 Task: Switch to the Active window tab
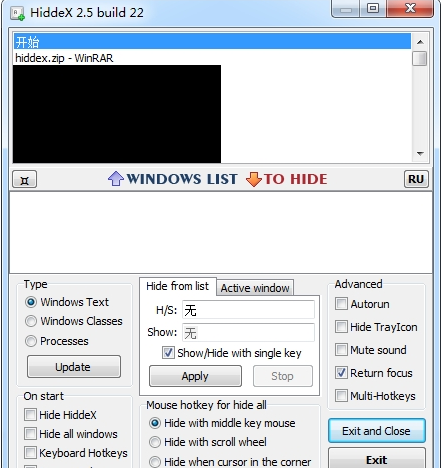coord(255,288)
